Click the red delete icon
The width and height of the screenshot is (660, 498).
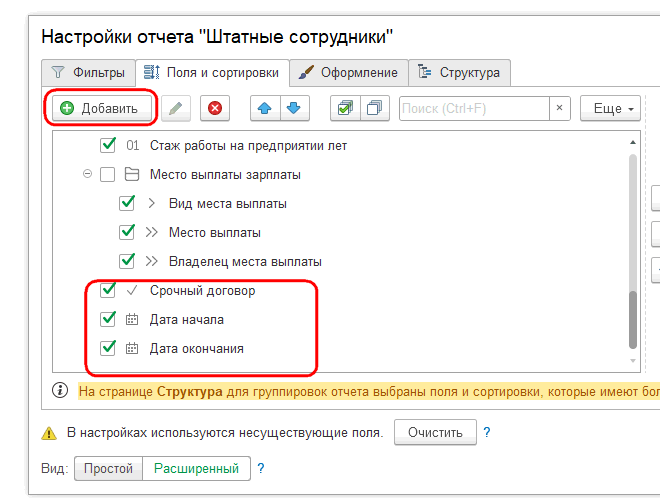[x=215, y=108]
